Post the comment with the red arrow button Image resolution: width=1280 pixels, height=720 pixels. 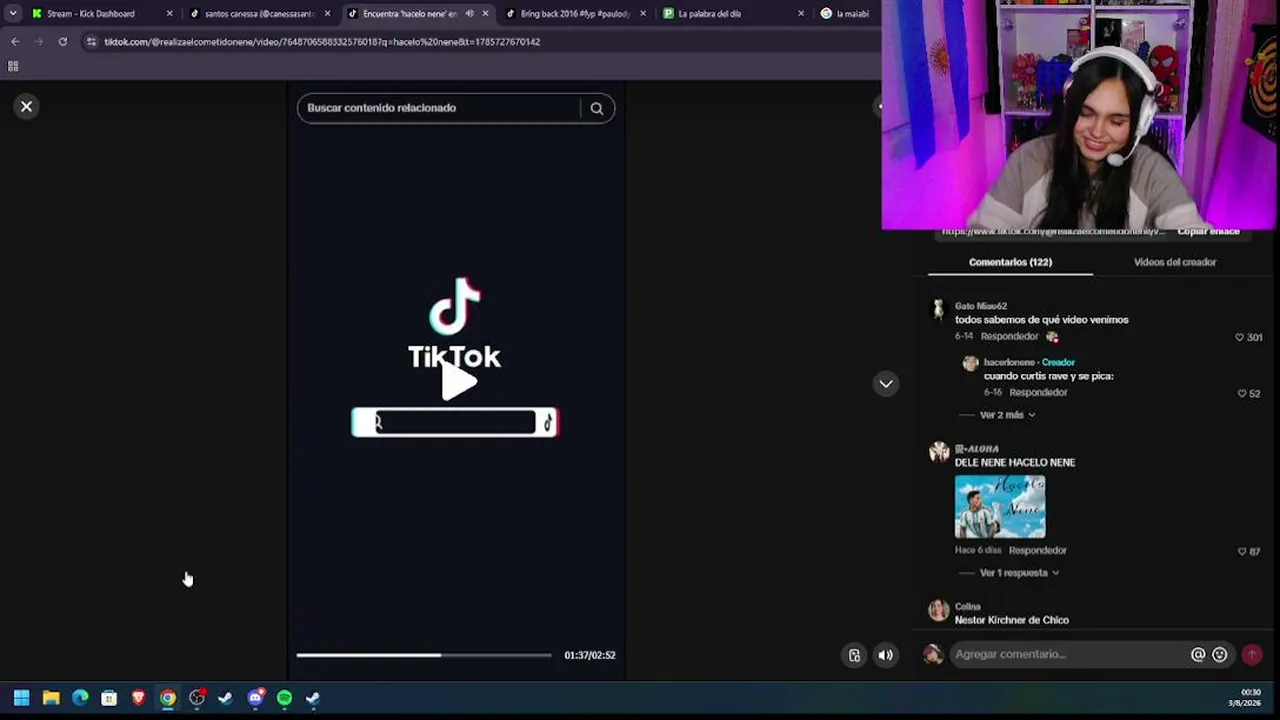[x=1252, y=655]
